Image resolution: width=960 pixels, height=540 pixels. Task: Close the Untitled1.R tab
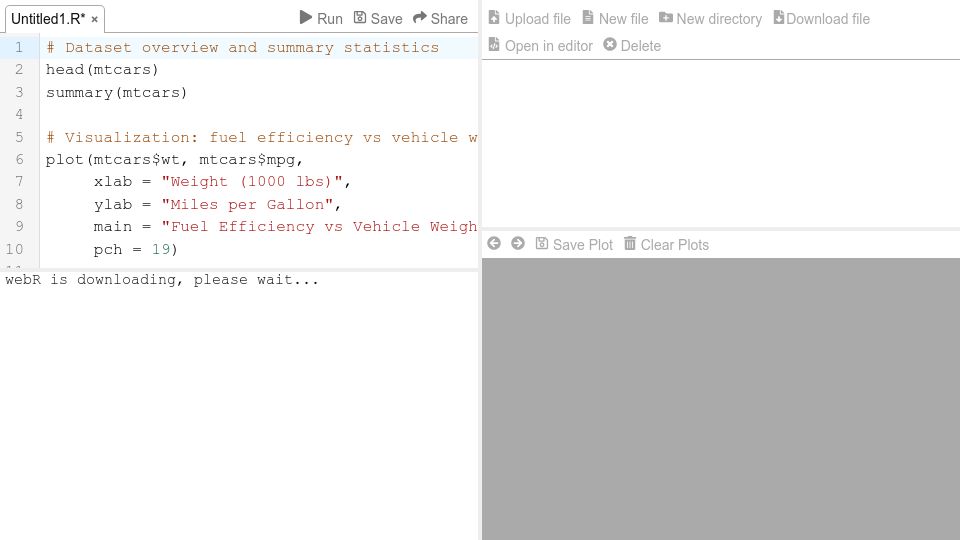[x=94, y=20]
